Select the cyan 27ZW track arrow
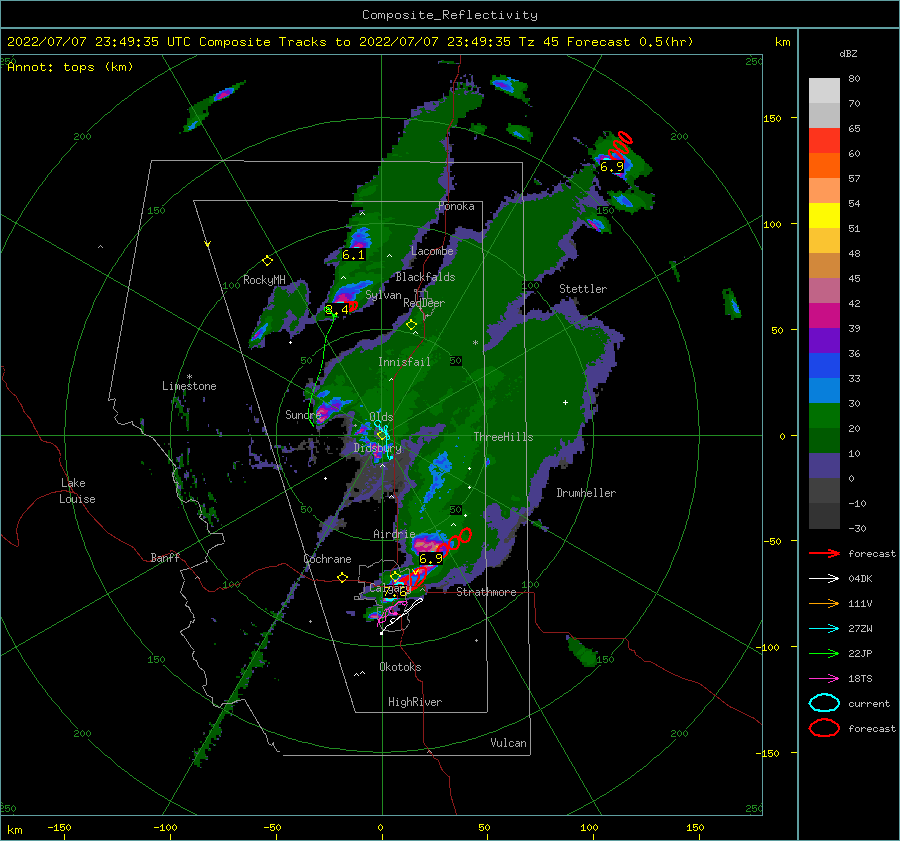This screenshot has width=900, height=841. (824, 629)
